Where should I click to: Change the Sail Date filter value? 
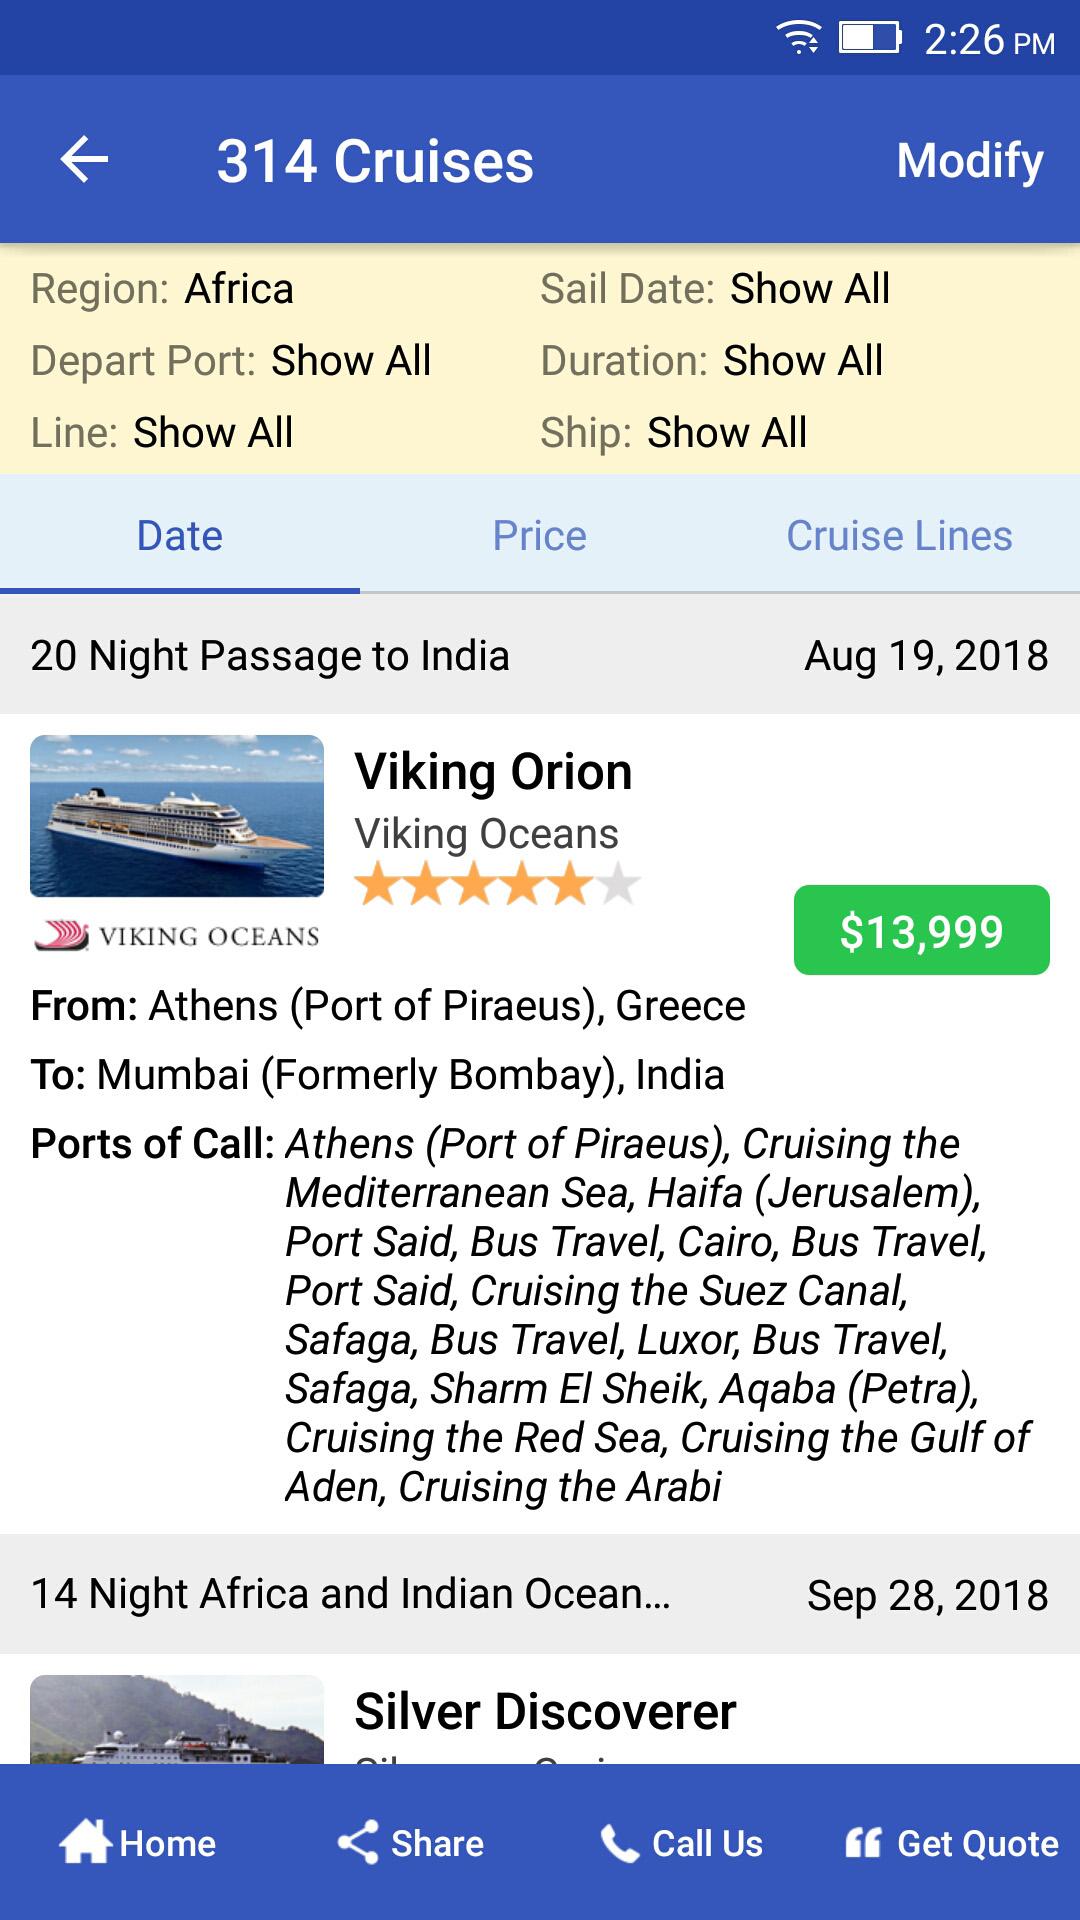[x=810, y=289]
